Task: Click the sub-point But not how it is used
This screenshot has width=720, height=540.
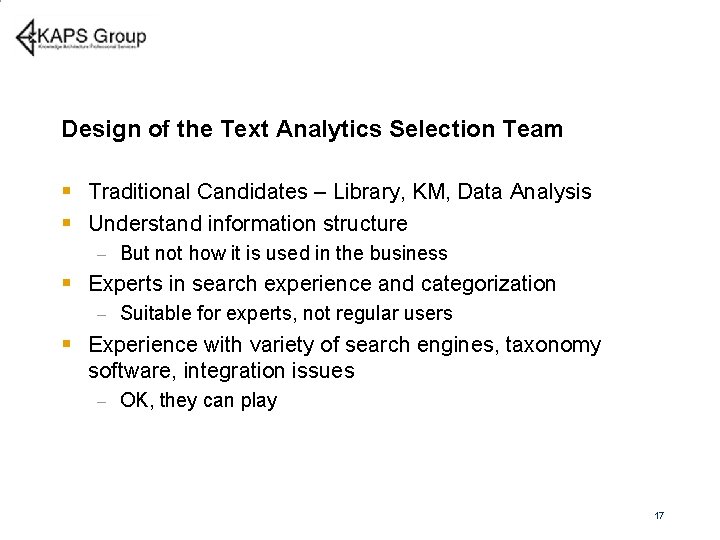Action: tap(283, 254)
